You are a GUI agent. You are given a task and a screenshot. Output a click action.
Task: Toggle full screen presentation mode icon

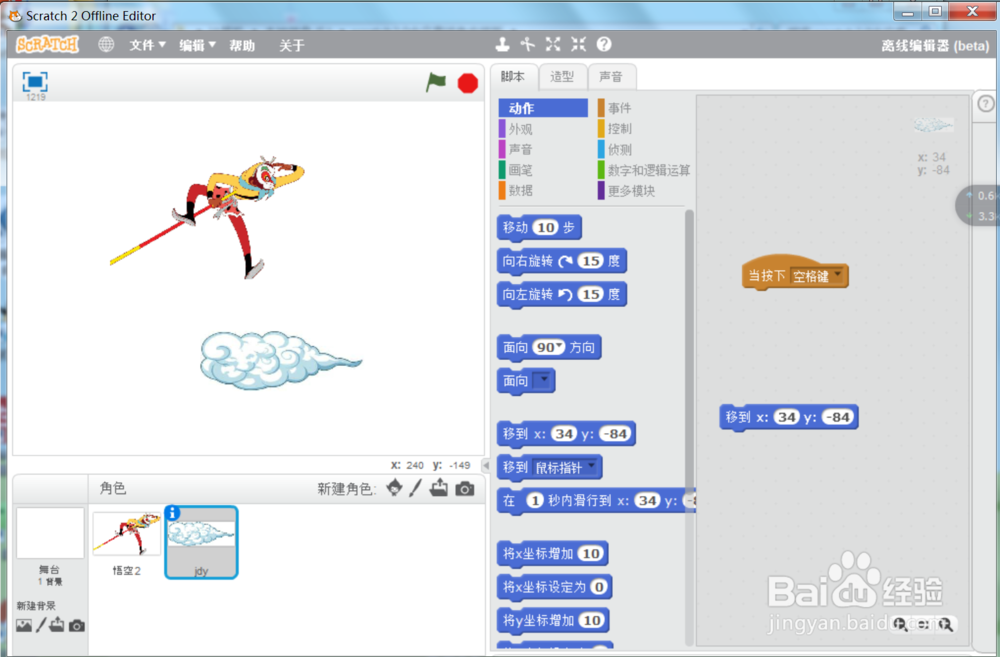pos(35,82)
